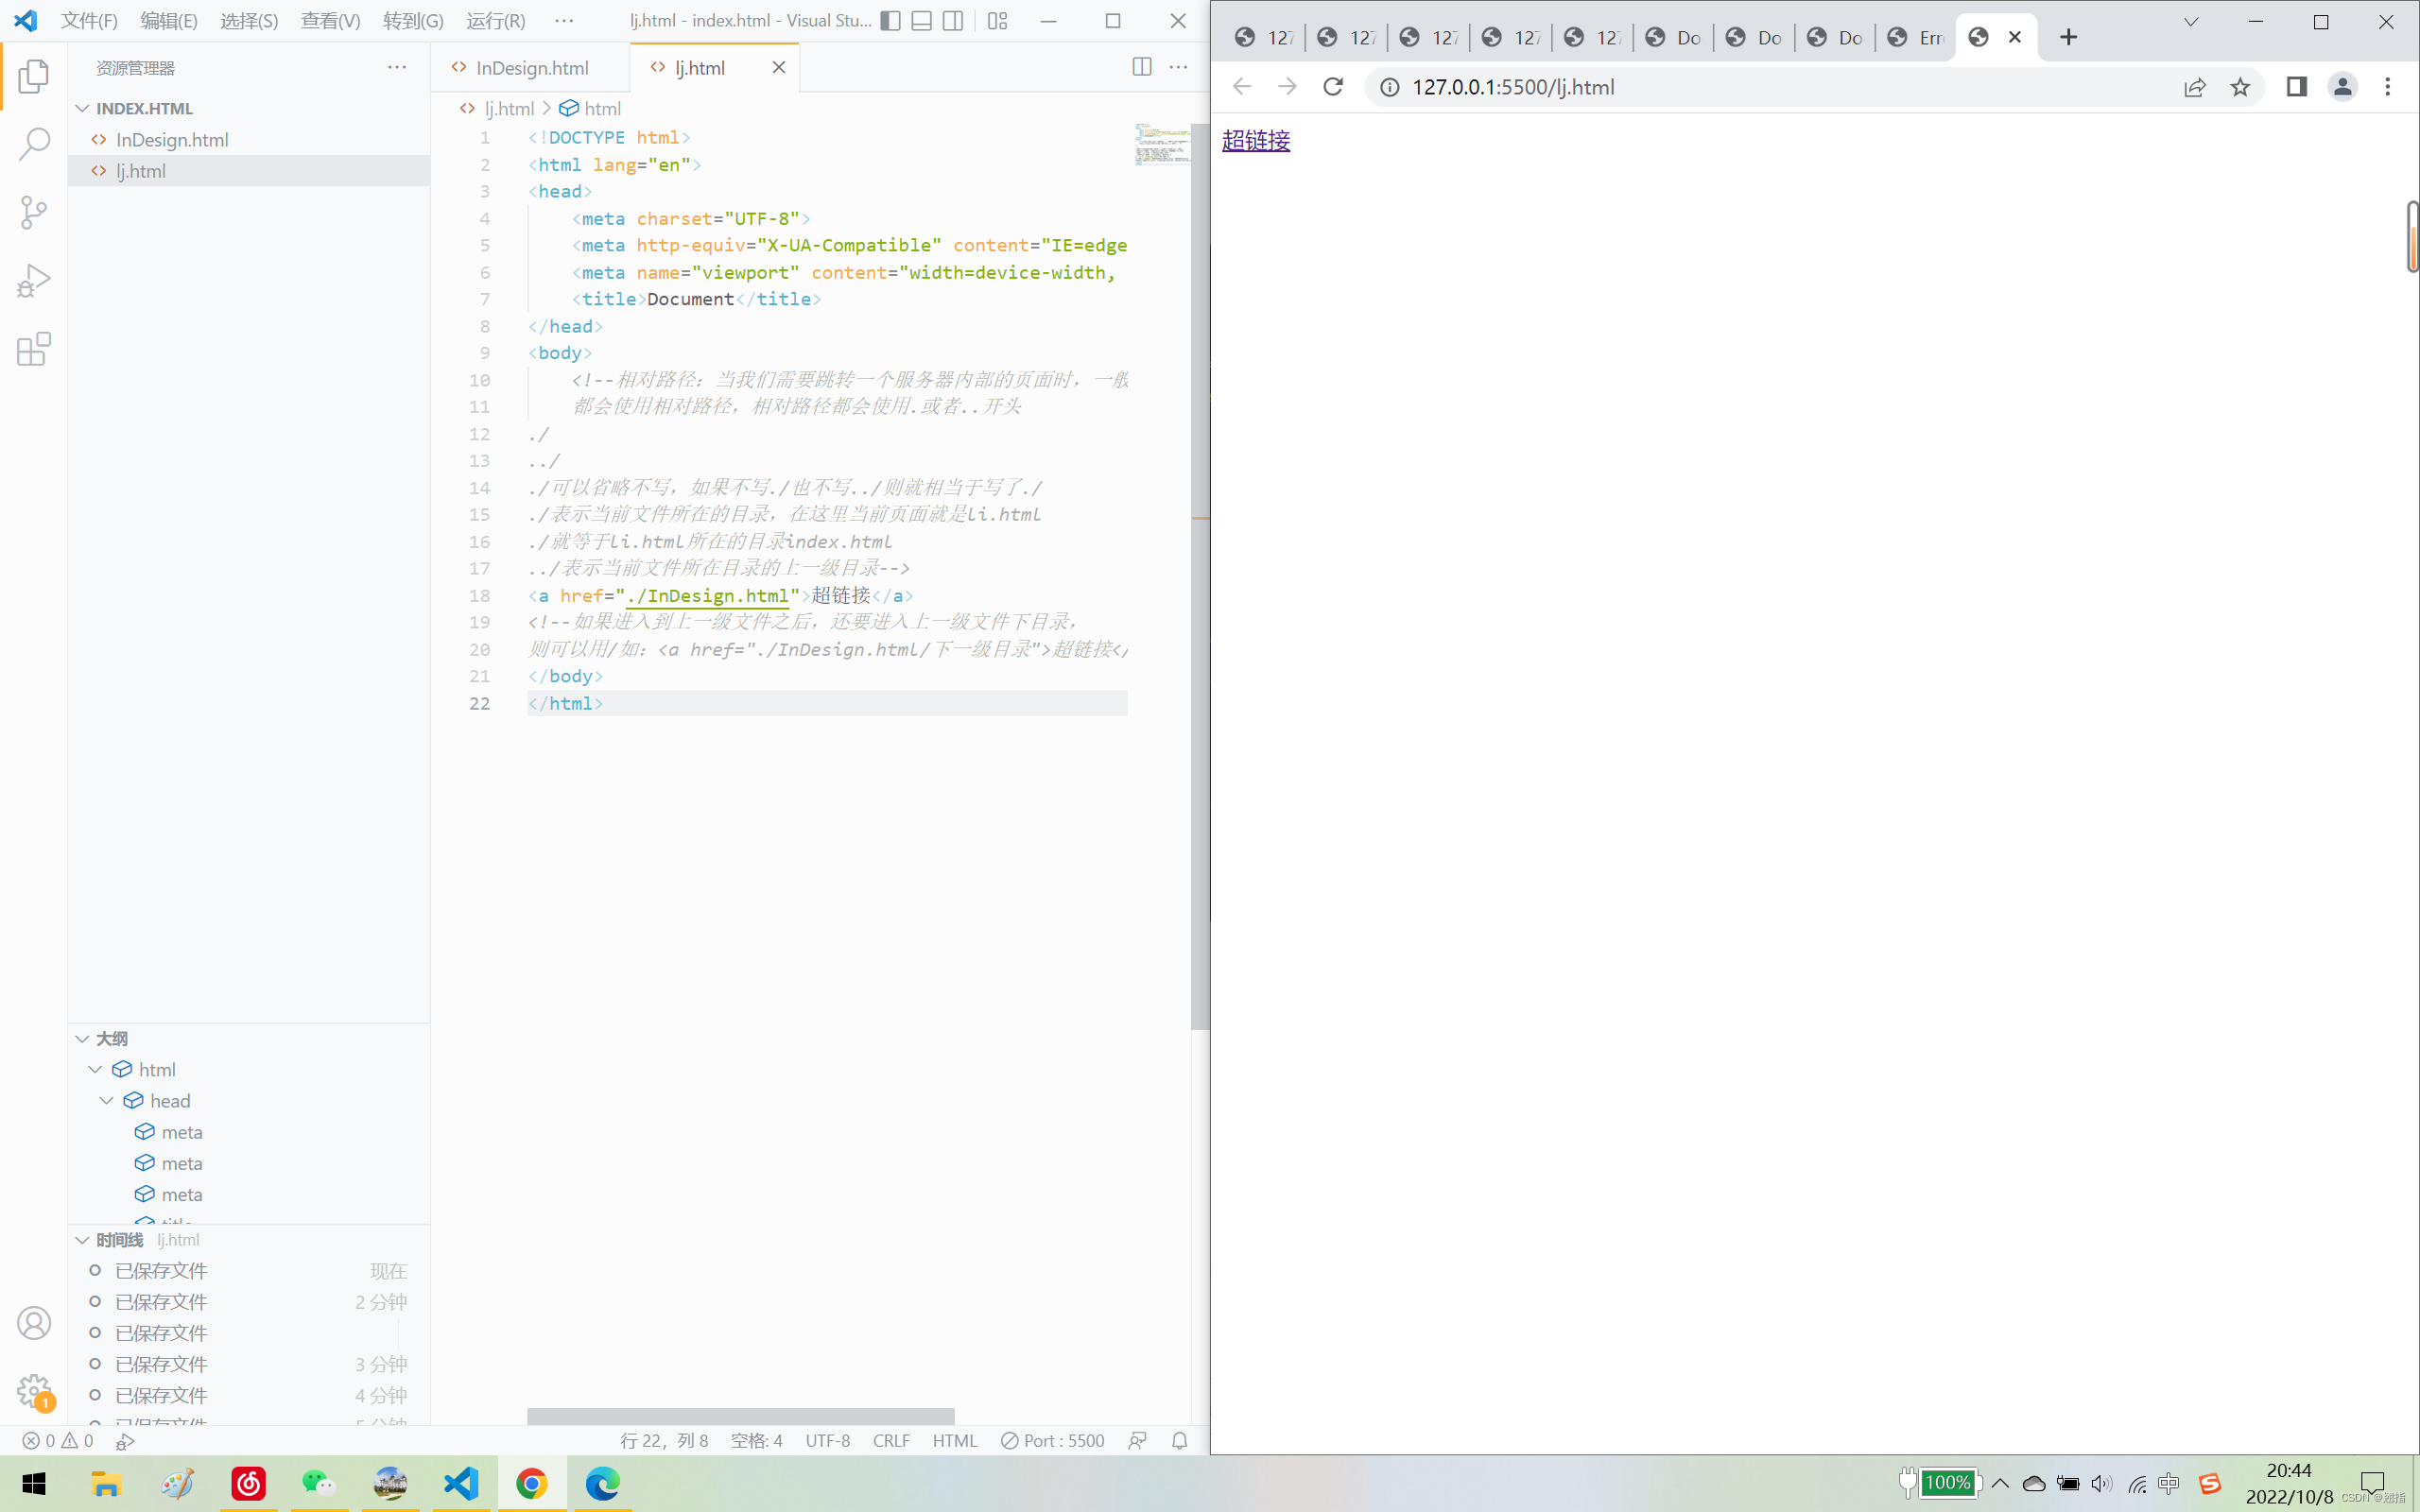Switch to the InDesign.html editor tab
The height and width of the screenshot is (1512, 2420).
point(531,67)
